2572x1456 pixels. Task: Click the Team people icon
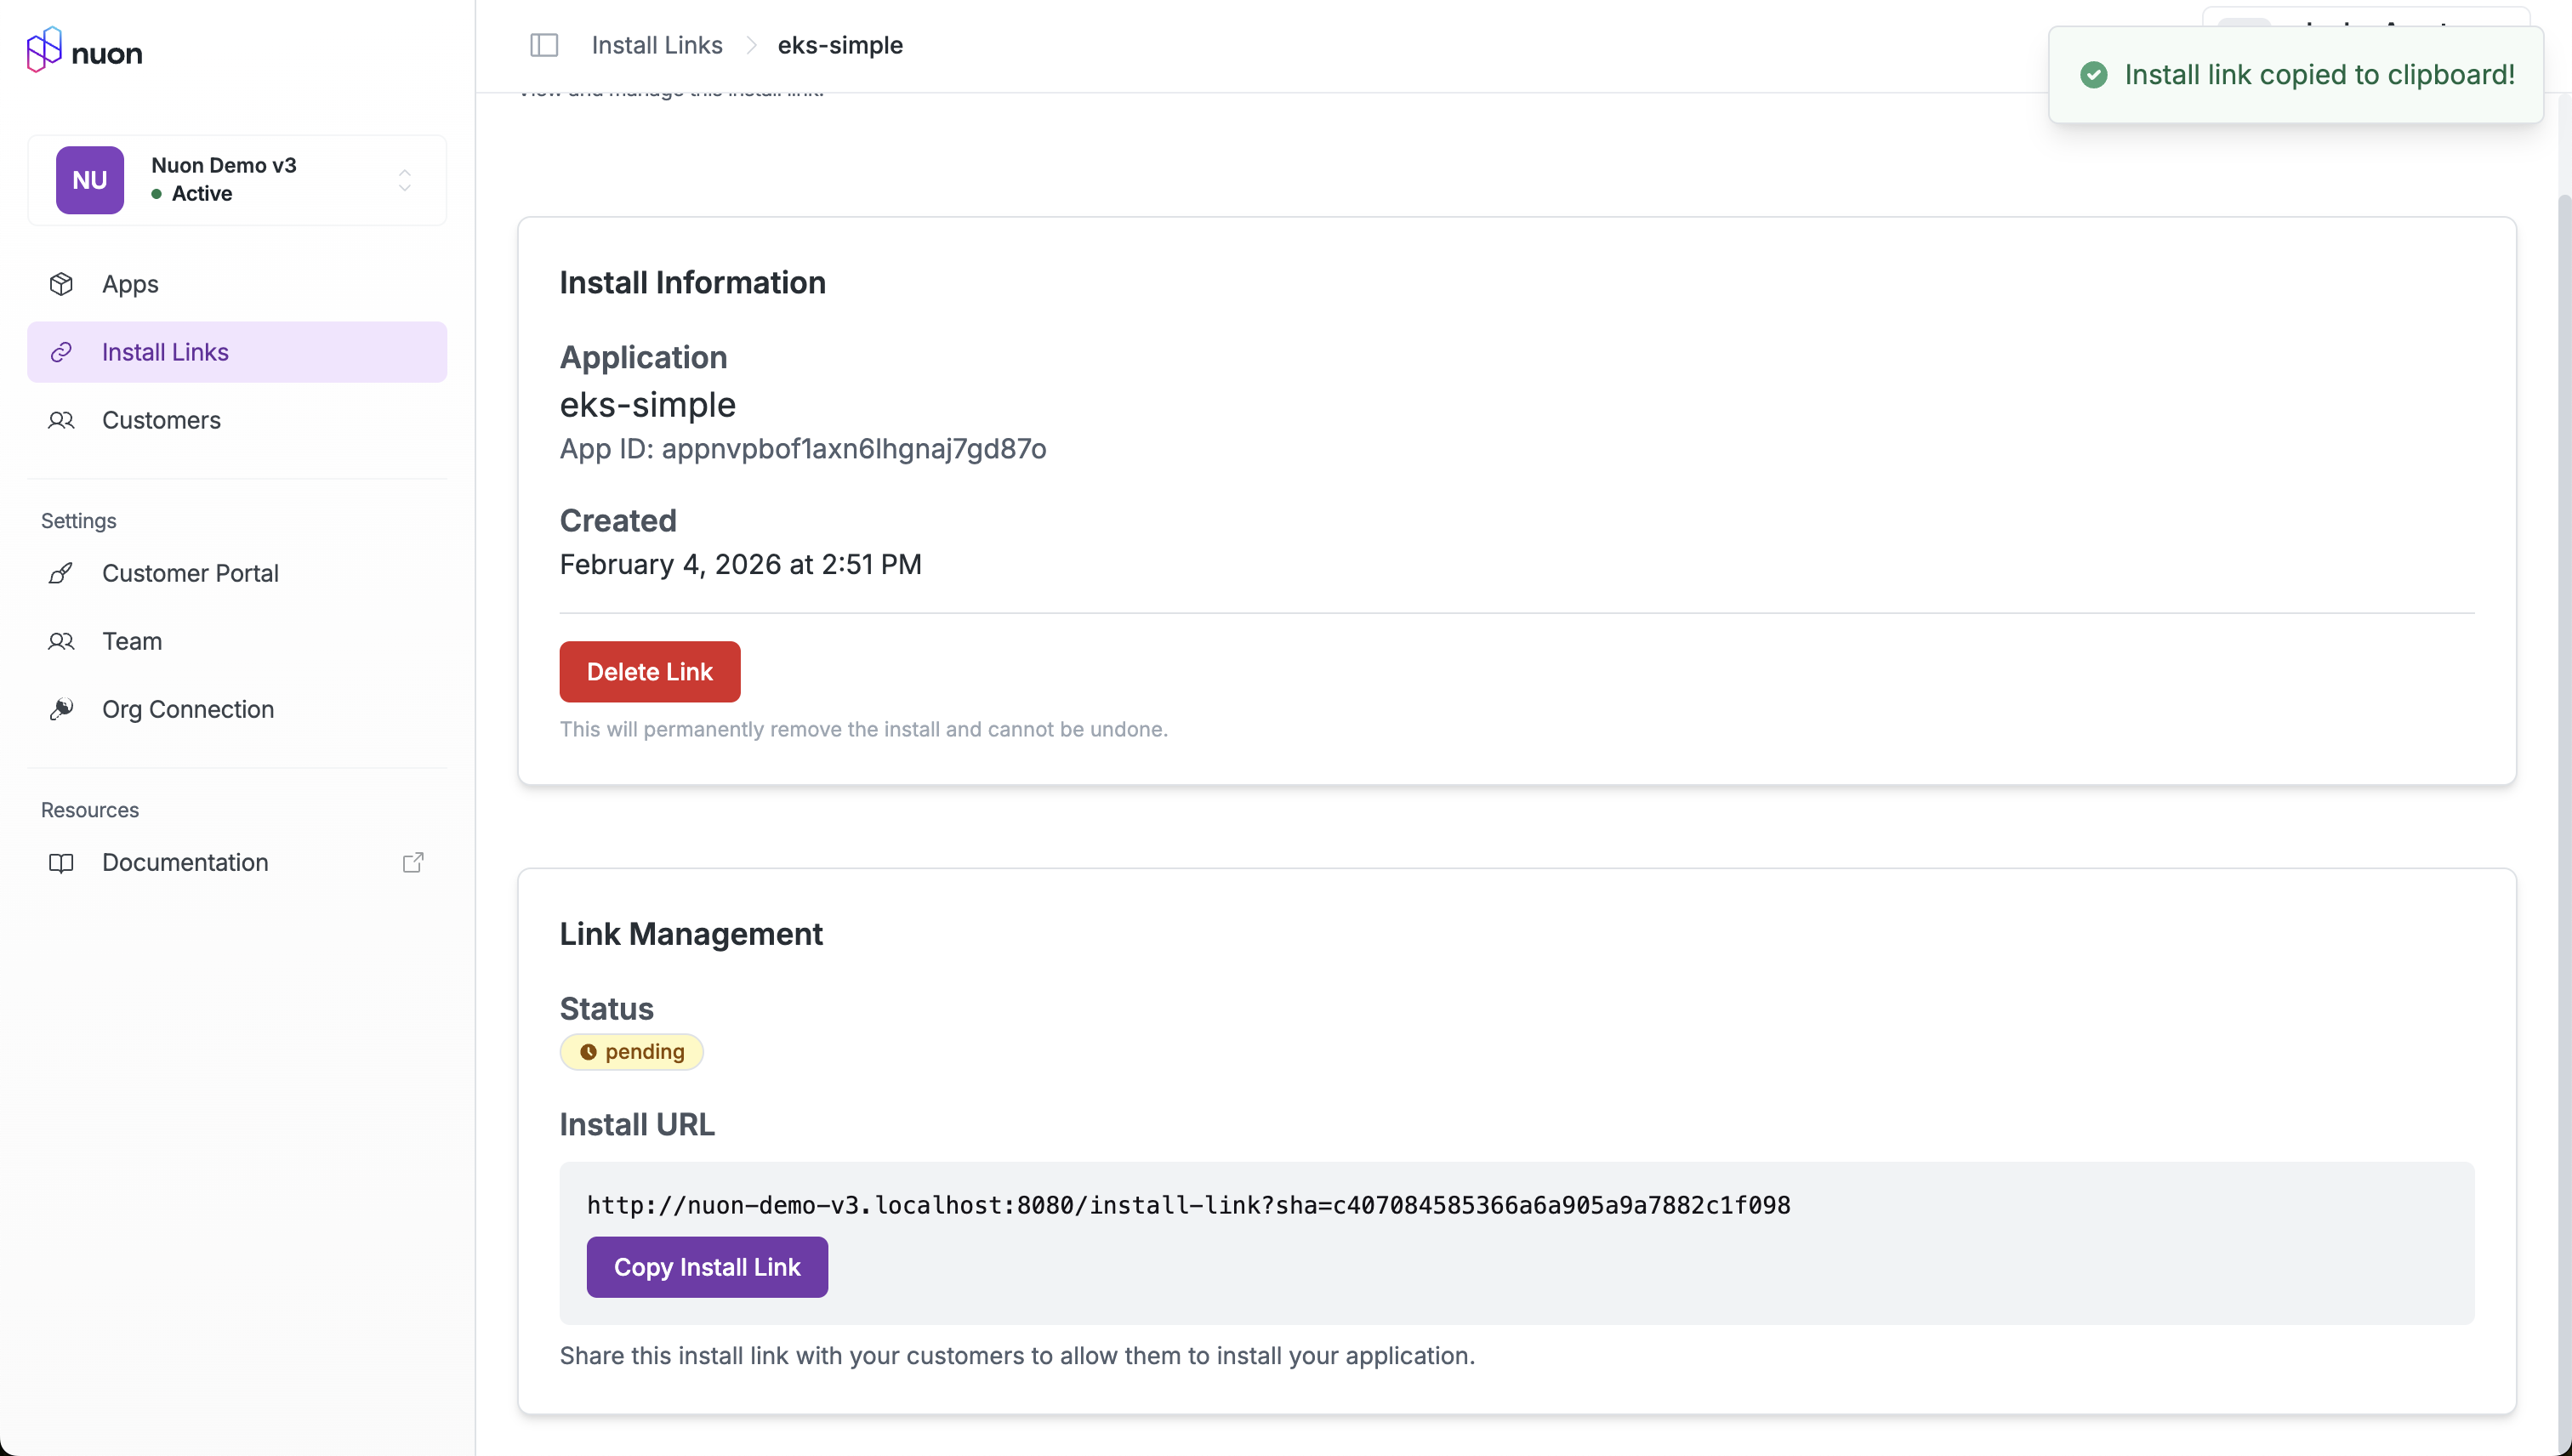coord(61,641)
